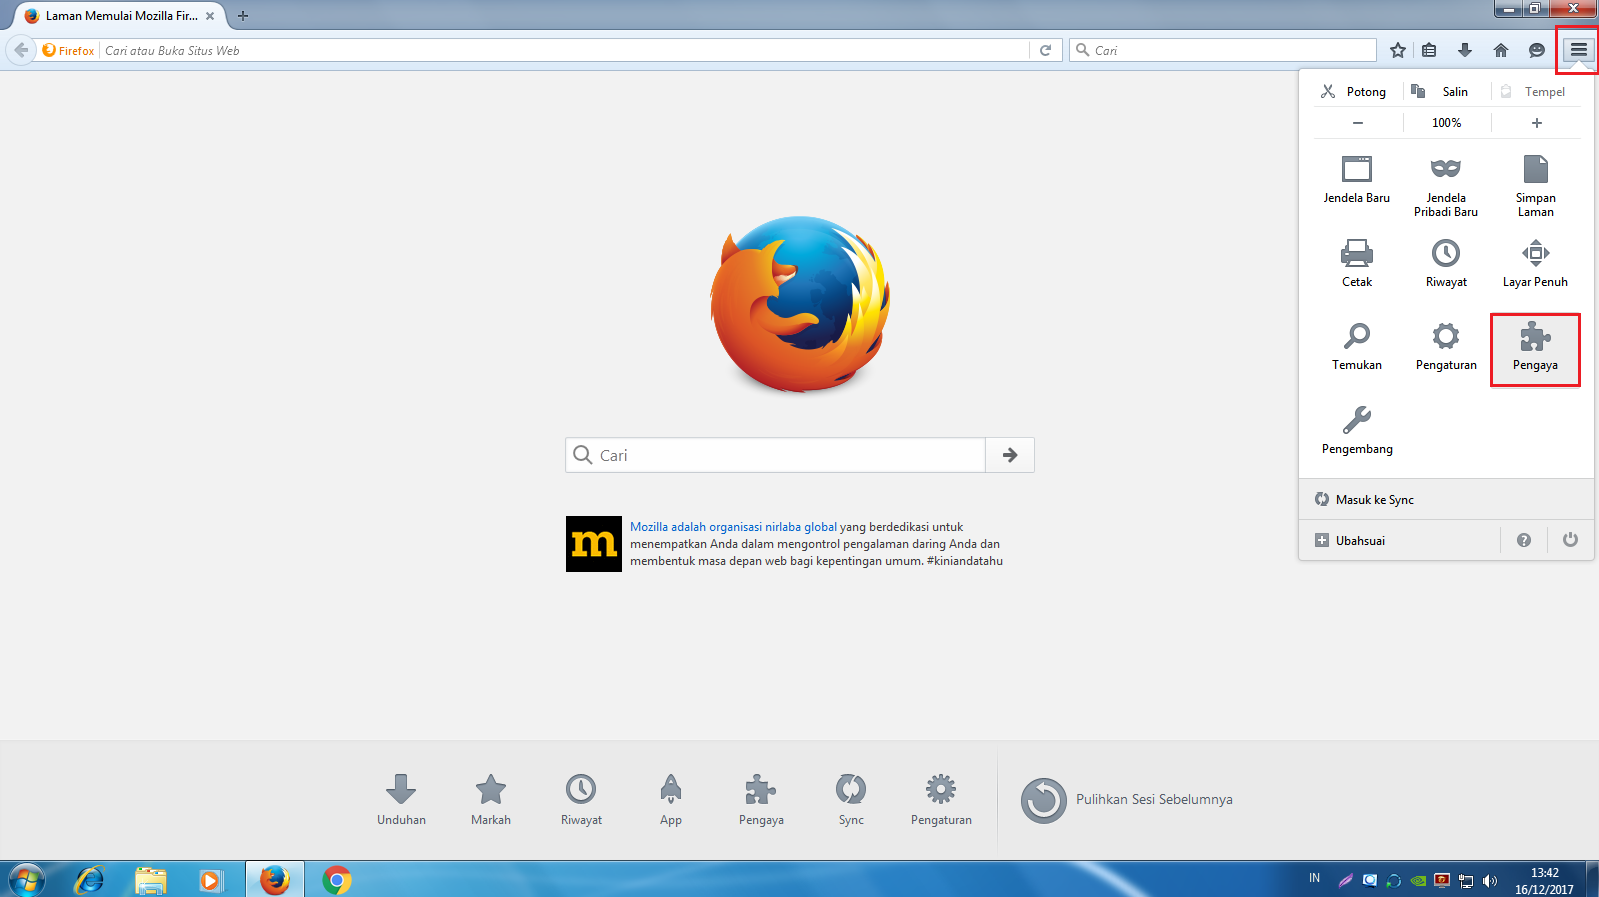Image resolution: width=1599 pixels, height=897 pixels.
Task: Open Pengaya add-ons in menu panel
Action: pyautogui.click(x=1535, y=347)
